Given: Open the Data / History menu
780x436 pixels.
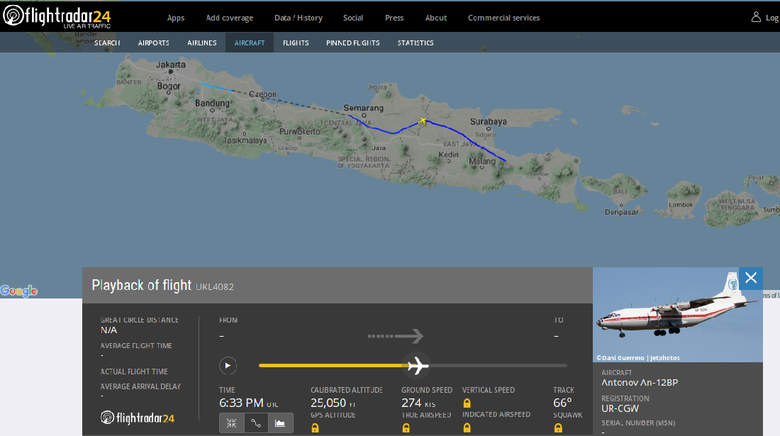Looking at the screenshot, I should tap(298, 18).
